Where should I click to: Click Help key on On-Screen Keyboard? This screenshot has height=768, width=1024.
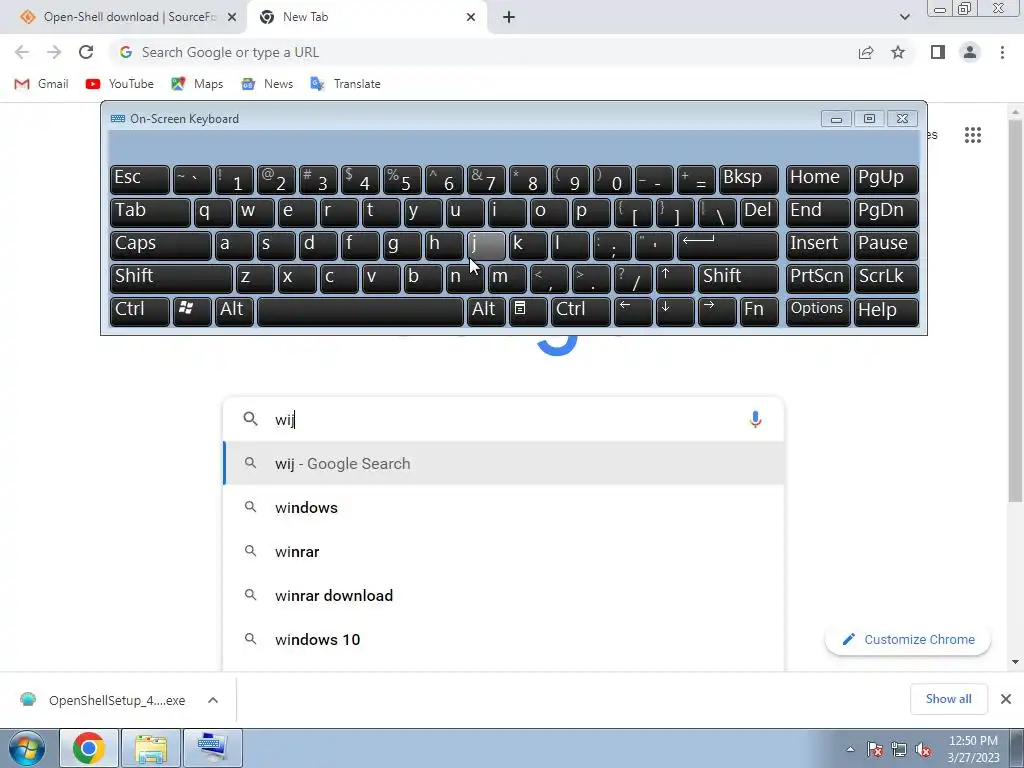886,310
